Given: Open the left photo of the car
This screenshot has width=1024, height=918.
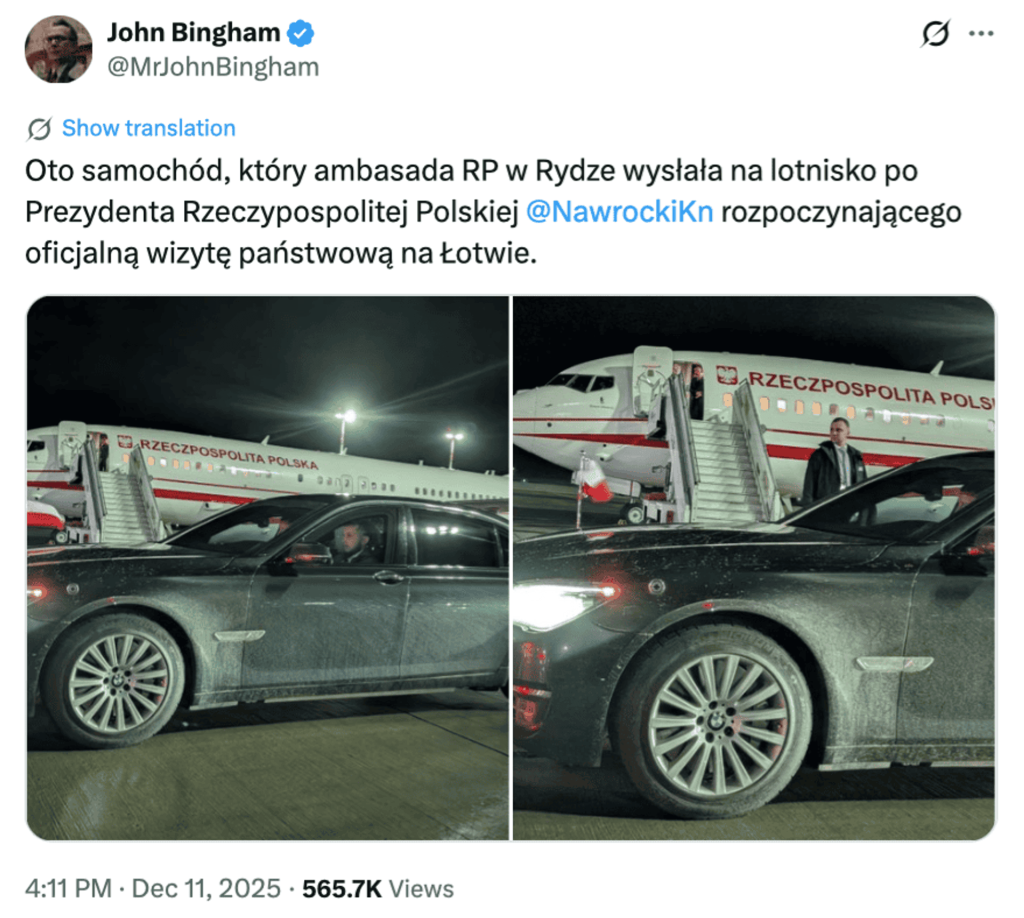Looking at the screenshot, I should (268, 568).
